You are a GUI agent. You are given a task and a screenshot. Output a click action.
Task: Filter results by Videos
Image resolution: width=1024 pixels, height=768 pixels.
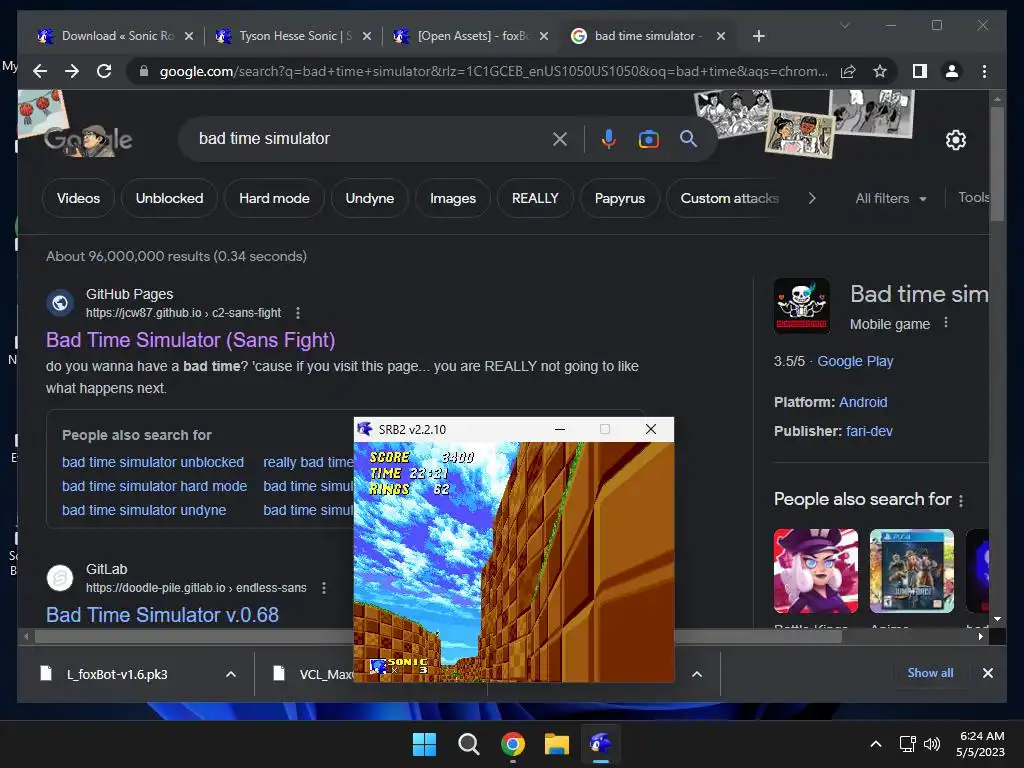(78, 198)
